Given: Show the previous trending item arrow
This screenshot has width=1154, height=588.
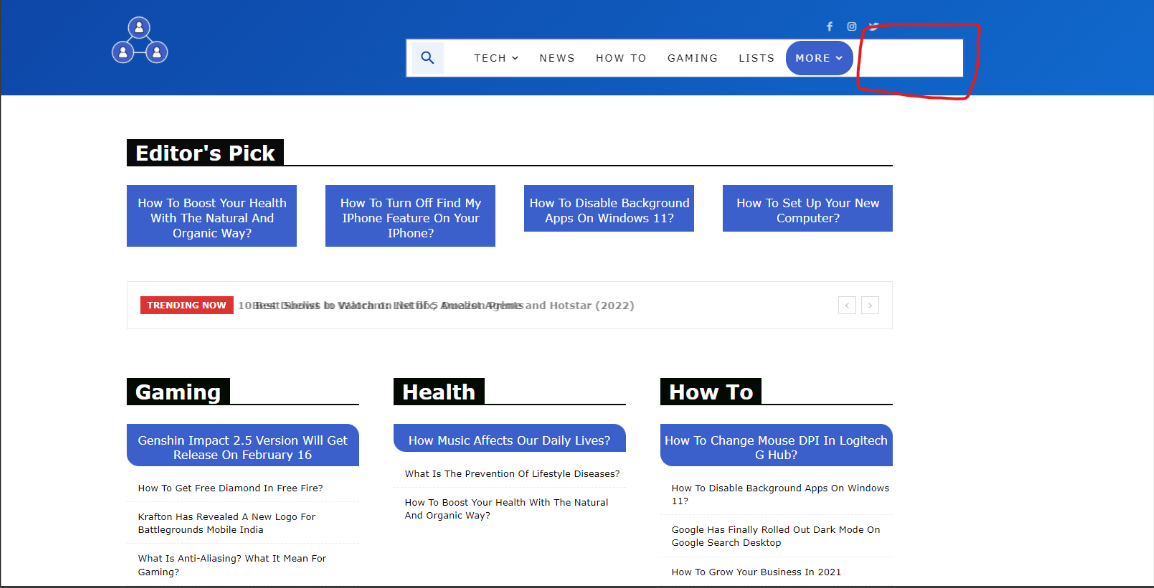Looking at the screenshot, I should pos(846,305).
